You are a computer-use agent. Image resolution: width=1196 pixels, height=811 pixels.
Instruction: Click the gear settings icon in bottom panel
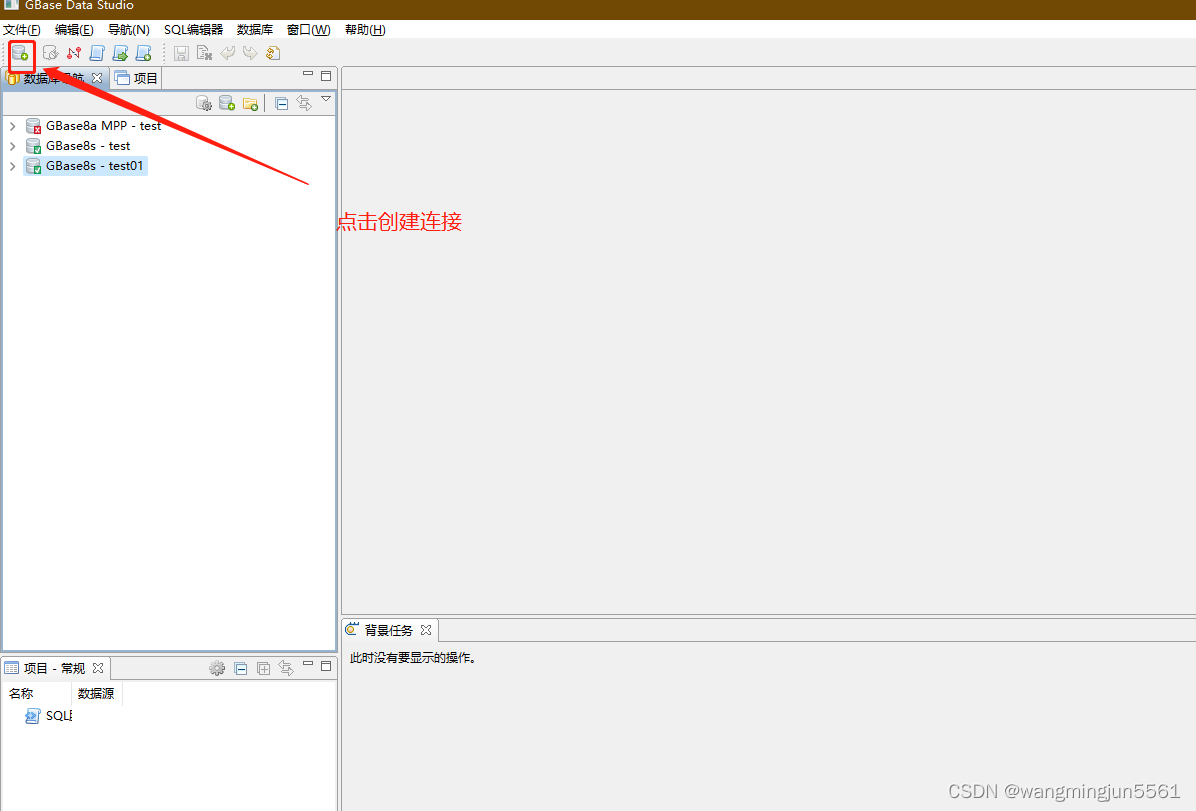point(217,668)
